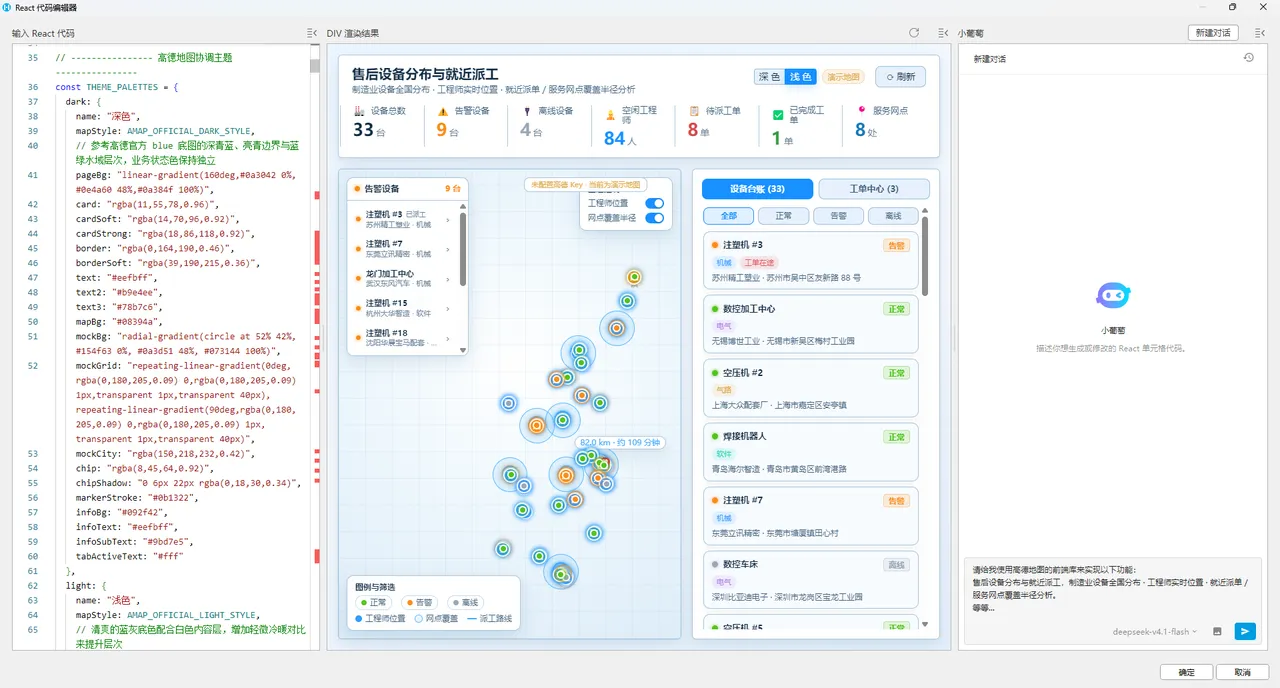1280x688 pixels.
Task: Start a new chat with 新建对话 button
Action: tap(1214, 33)
